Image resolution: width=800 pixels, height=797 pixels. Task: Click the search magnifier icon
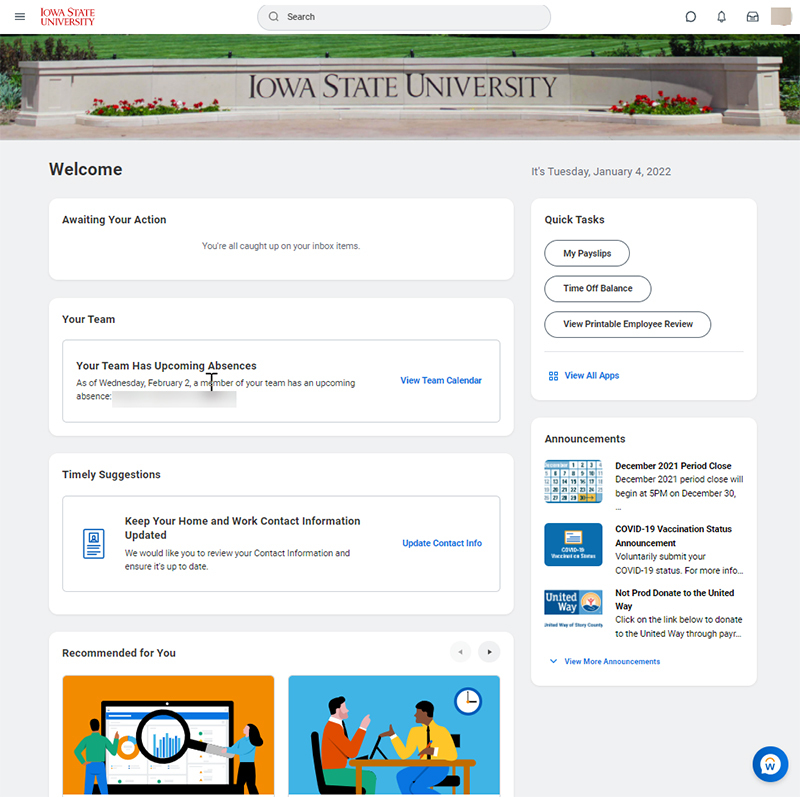273,17
